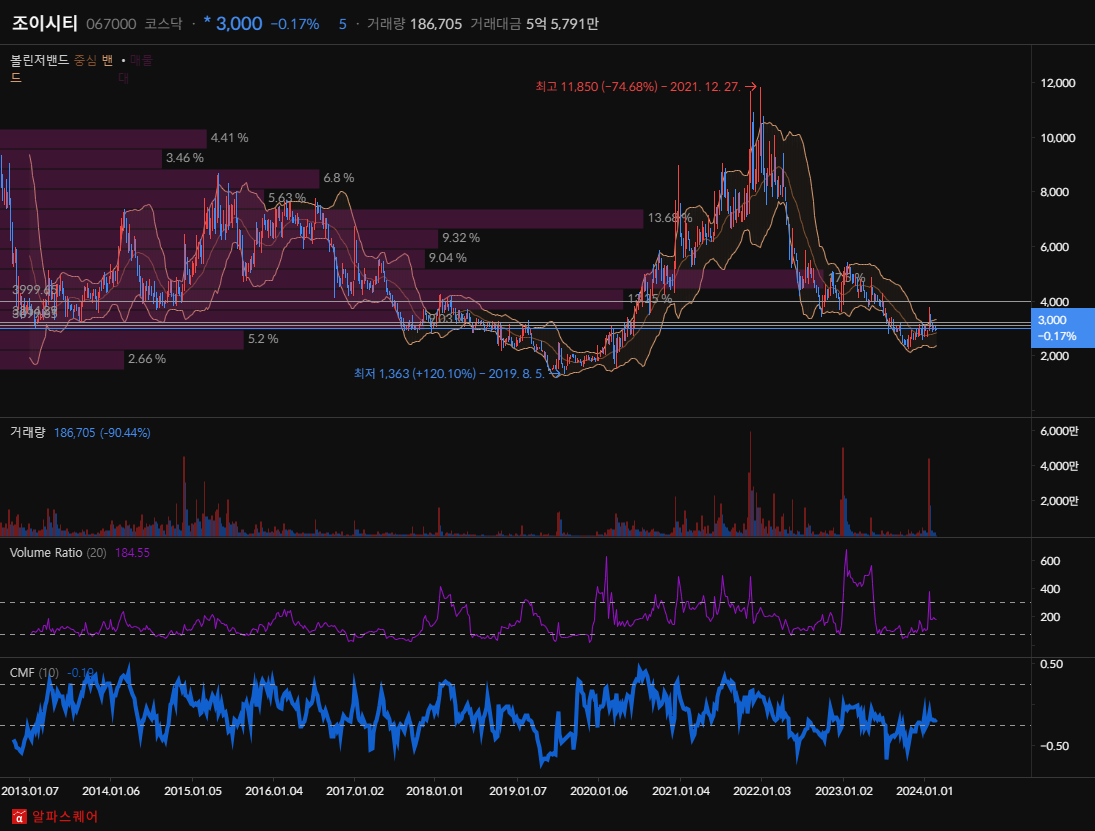
Task: Toggle the dimmed 매물대 legend entry
Action: tap(141, 61)
